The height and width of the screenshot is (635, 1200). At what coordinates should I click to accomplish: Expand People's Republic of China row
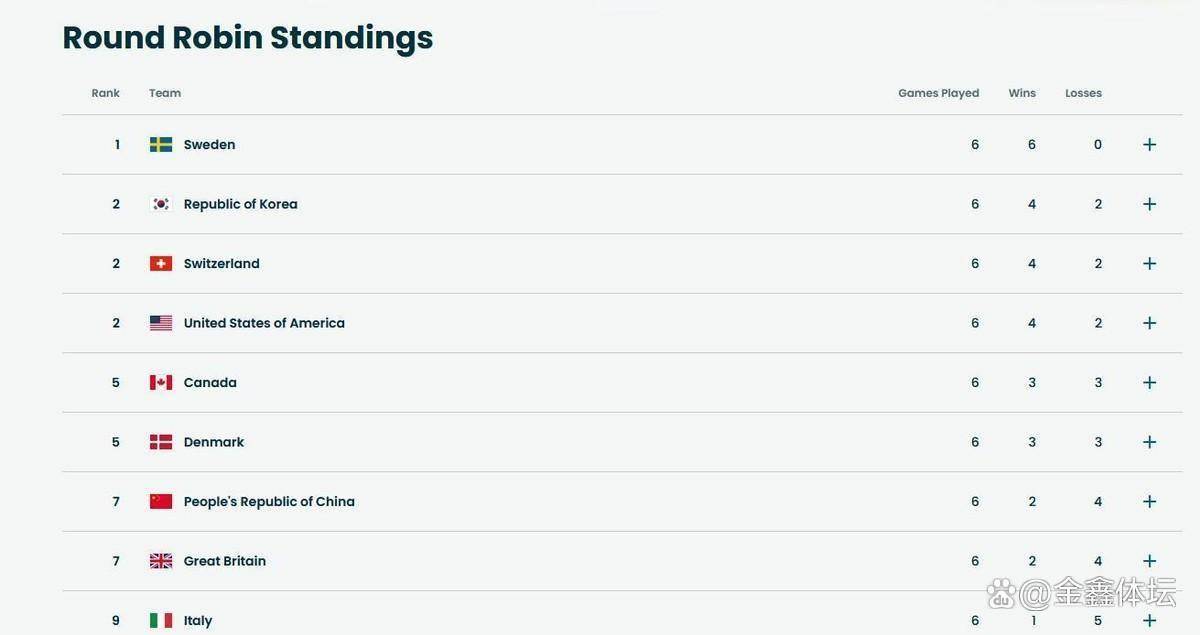coord(1150,502)
